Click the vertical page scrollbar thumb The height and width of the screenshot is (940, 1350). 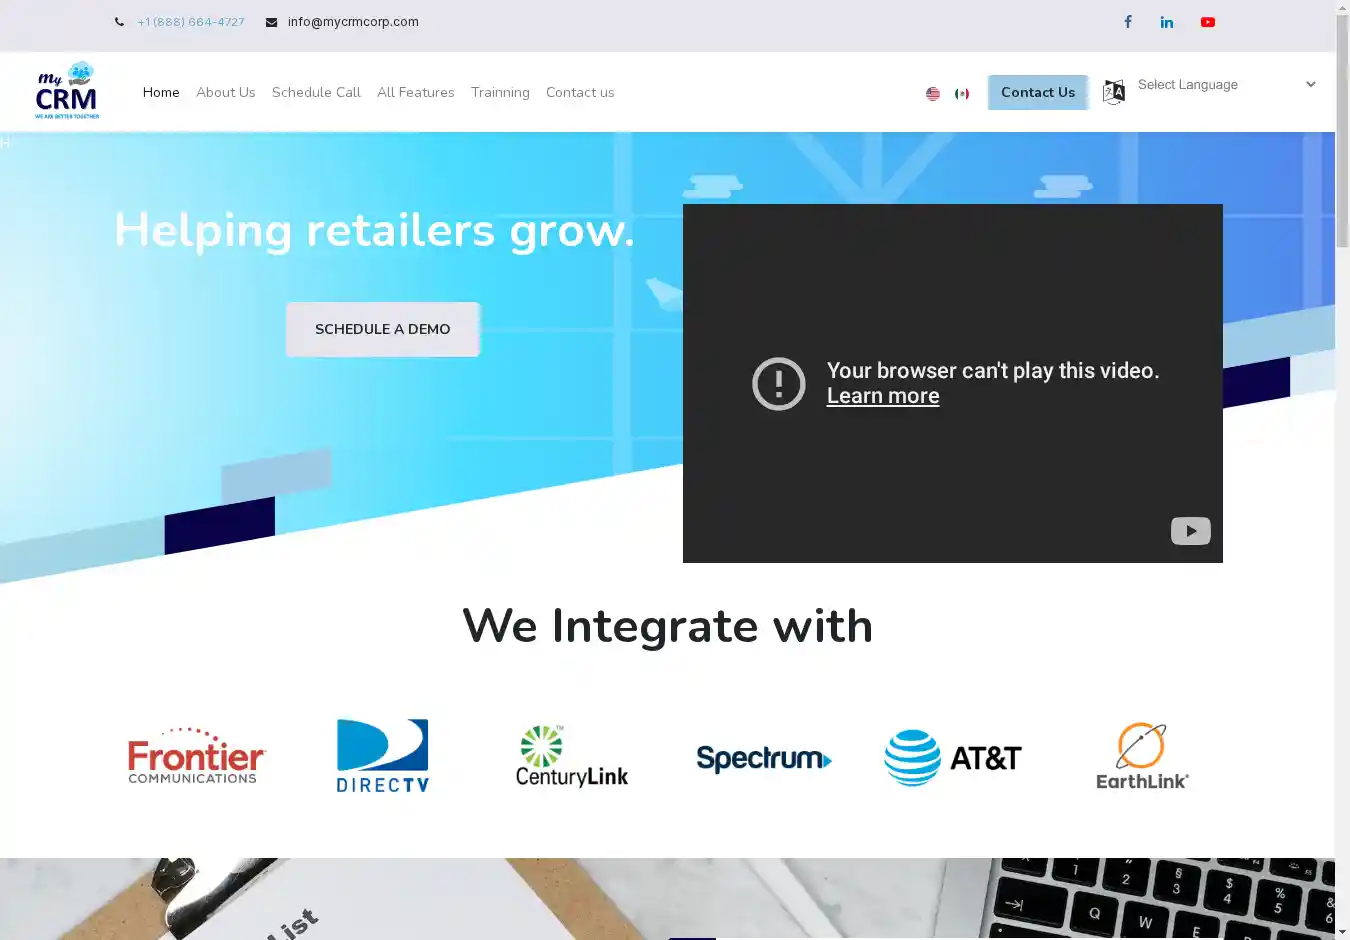point(1342,130)
